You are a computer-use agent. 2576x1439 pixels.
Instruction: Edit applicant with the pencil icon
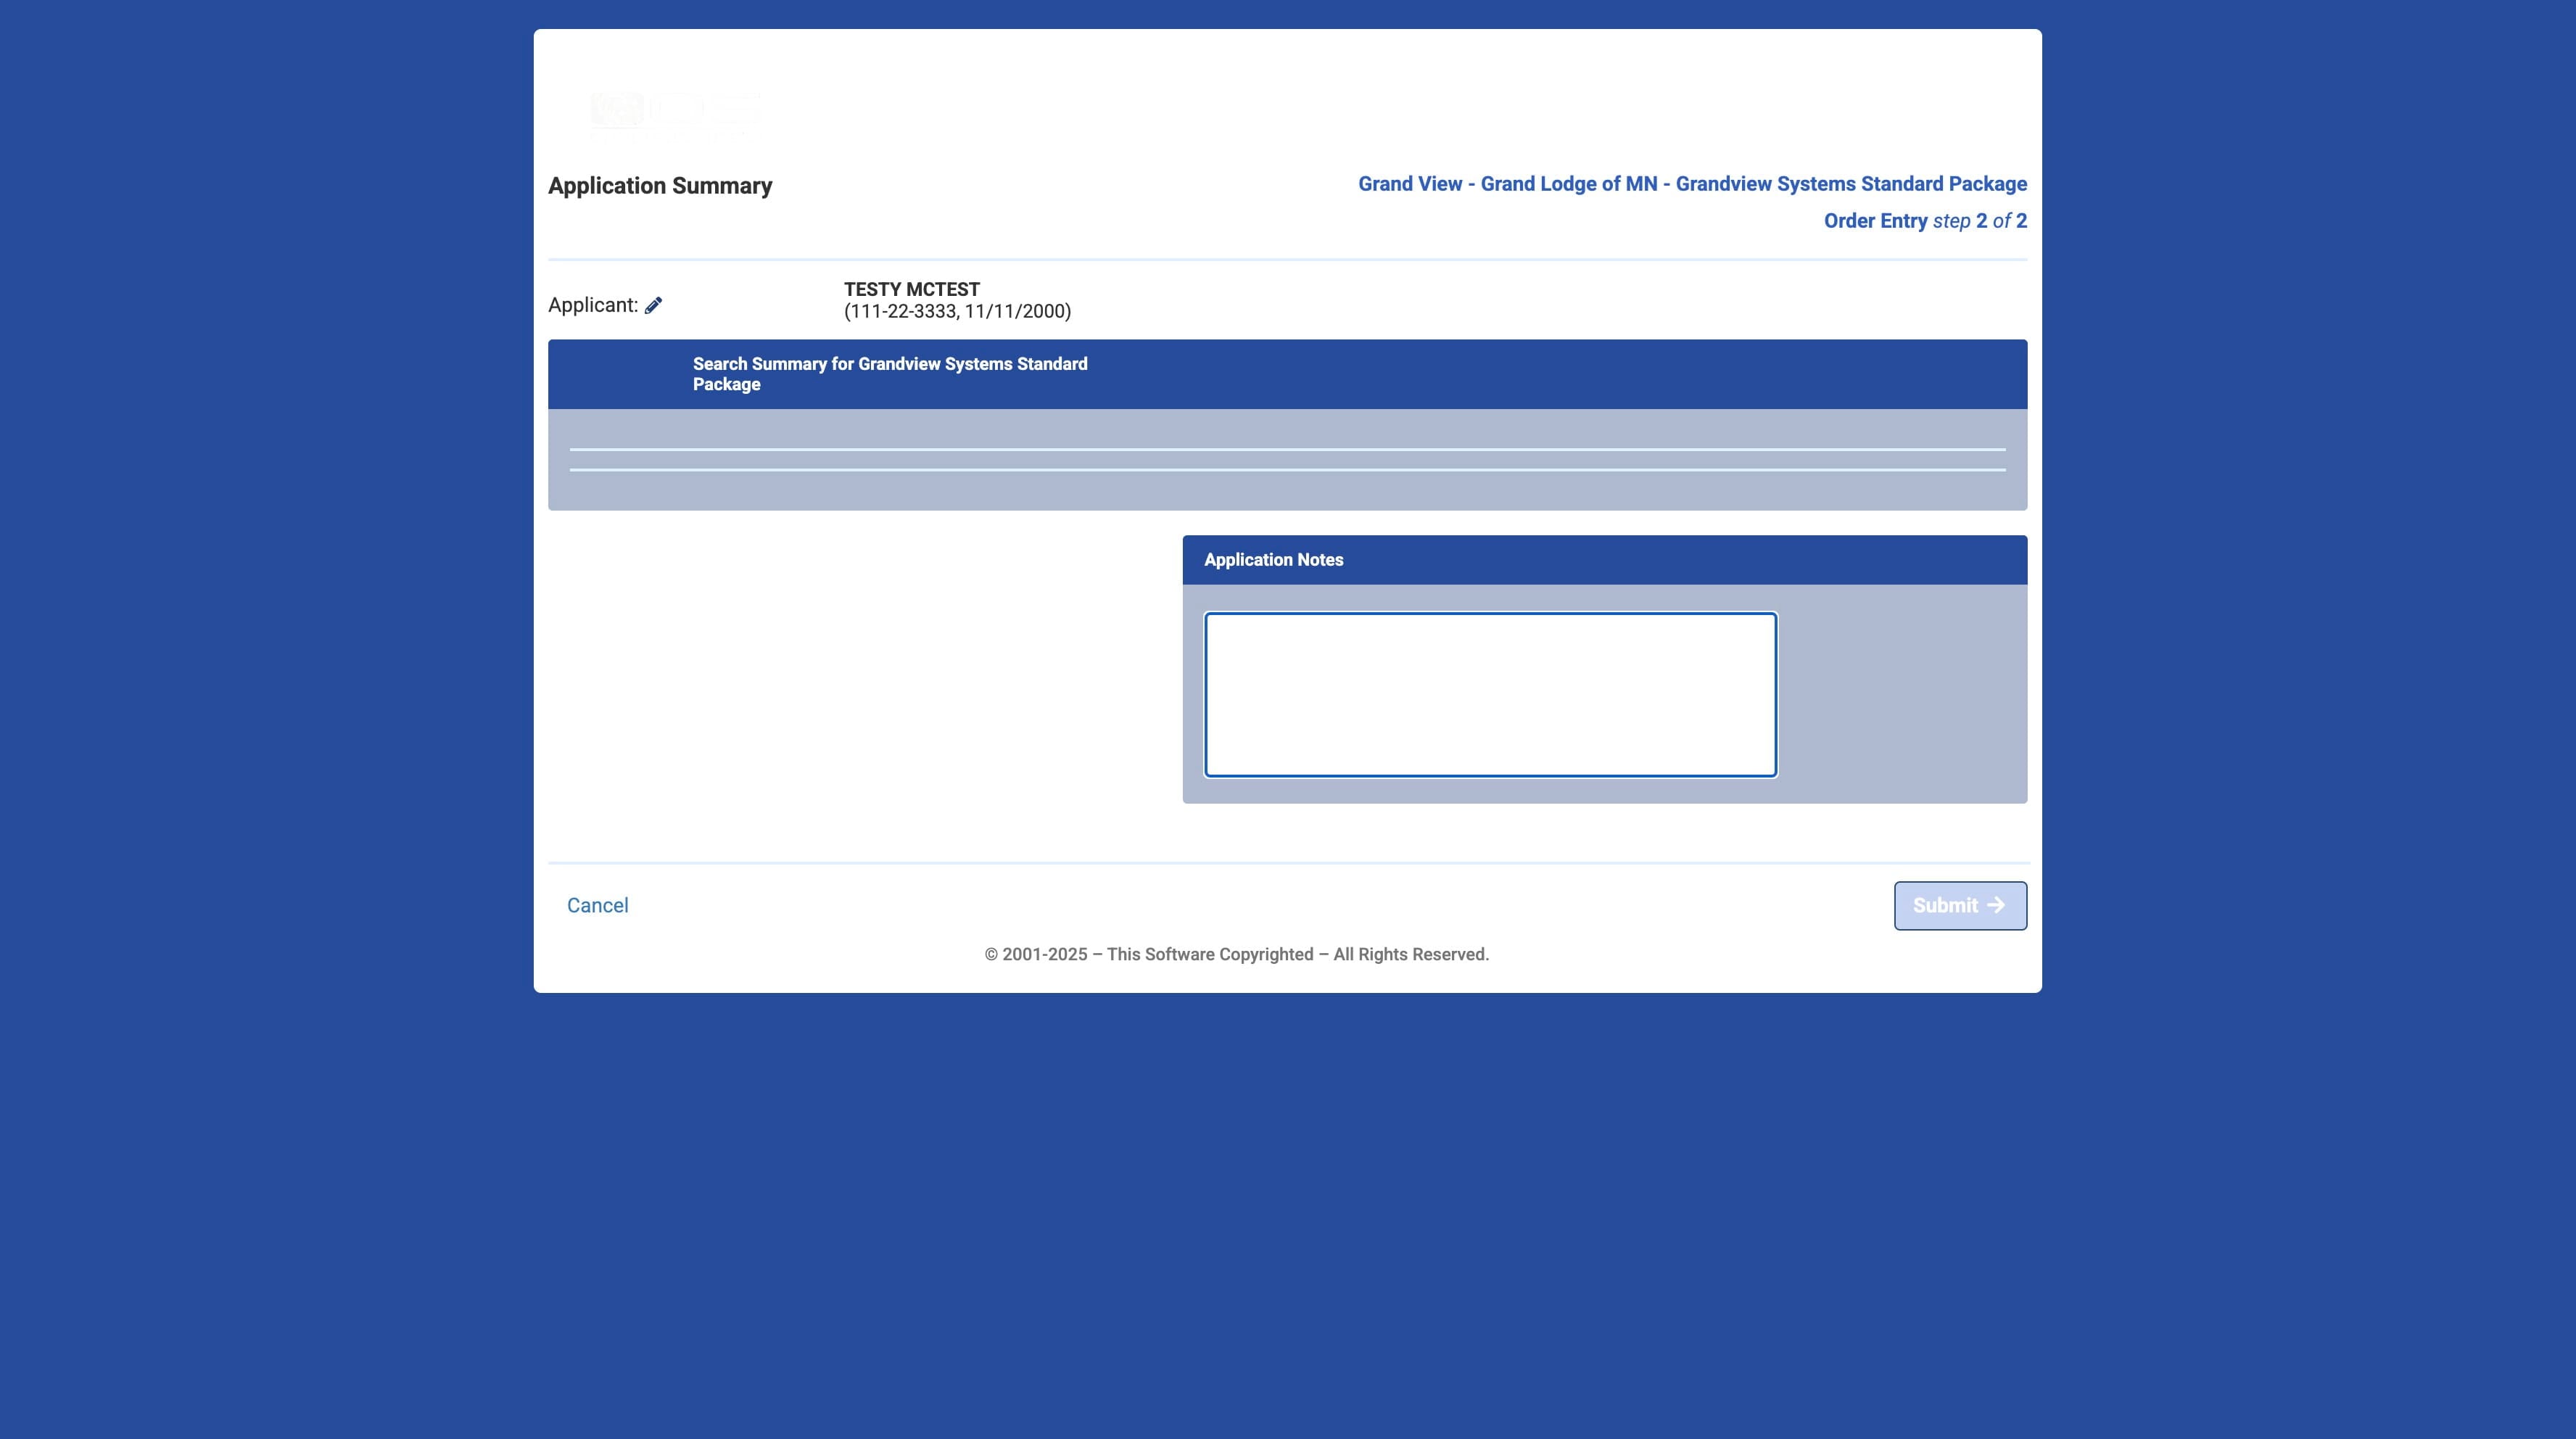pyautogui.click(x=653, y=306)
